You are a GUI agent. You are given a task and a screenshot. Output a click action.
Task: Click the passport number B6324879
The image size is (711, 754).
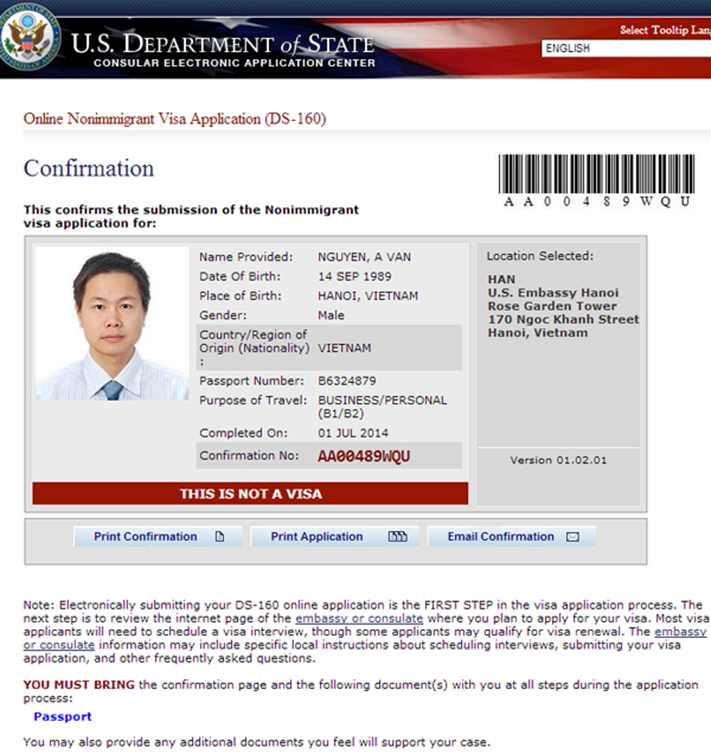pyautogui.click(x=347, y=381)
